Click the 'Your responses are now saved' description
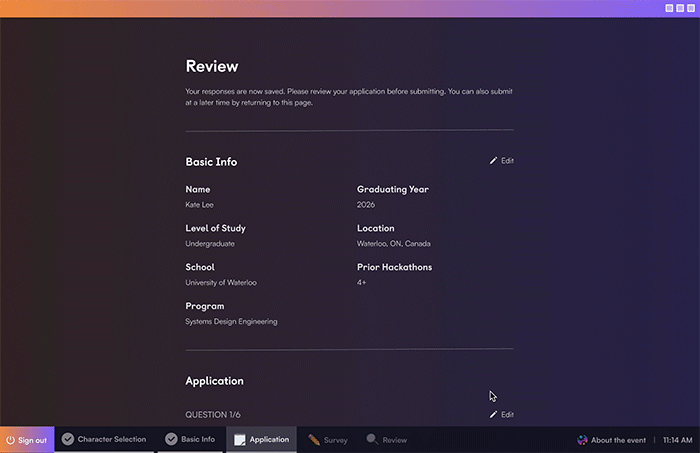This screenshot has height=453, width=700. click(349, 97)
